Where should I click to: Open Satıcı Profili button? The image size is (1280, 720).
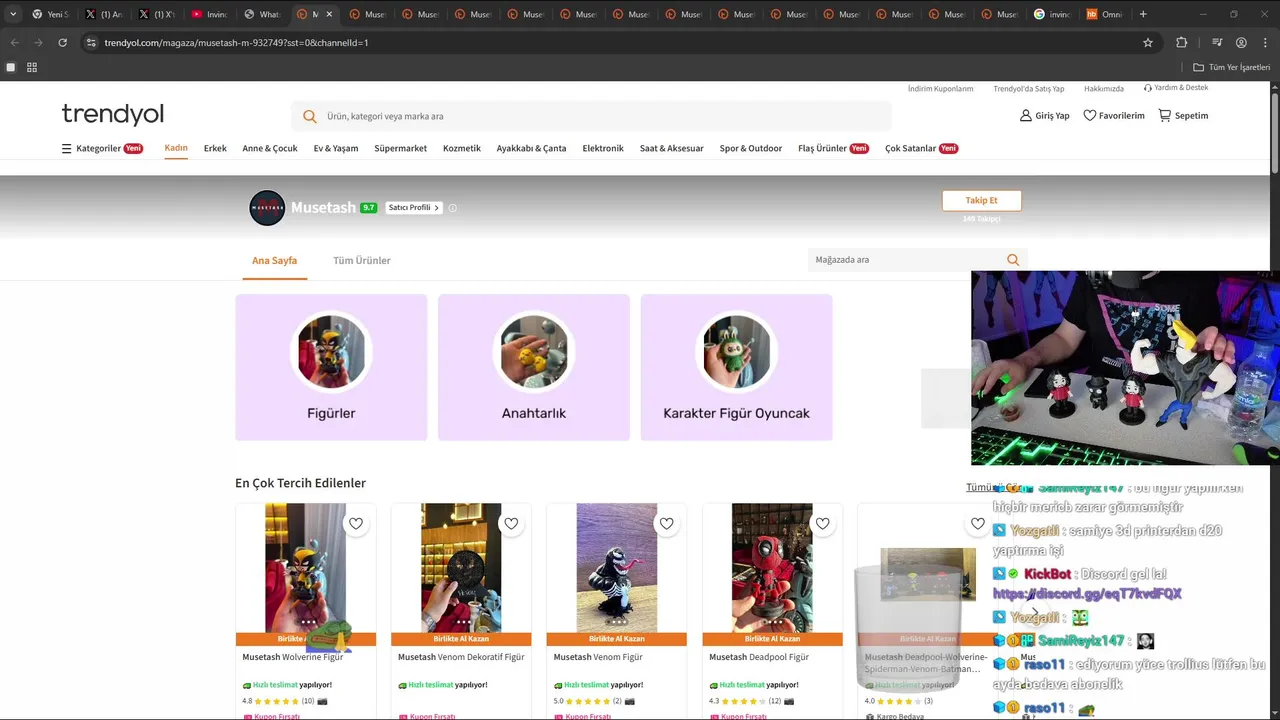(413, 208)
